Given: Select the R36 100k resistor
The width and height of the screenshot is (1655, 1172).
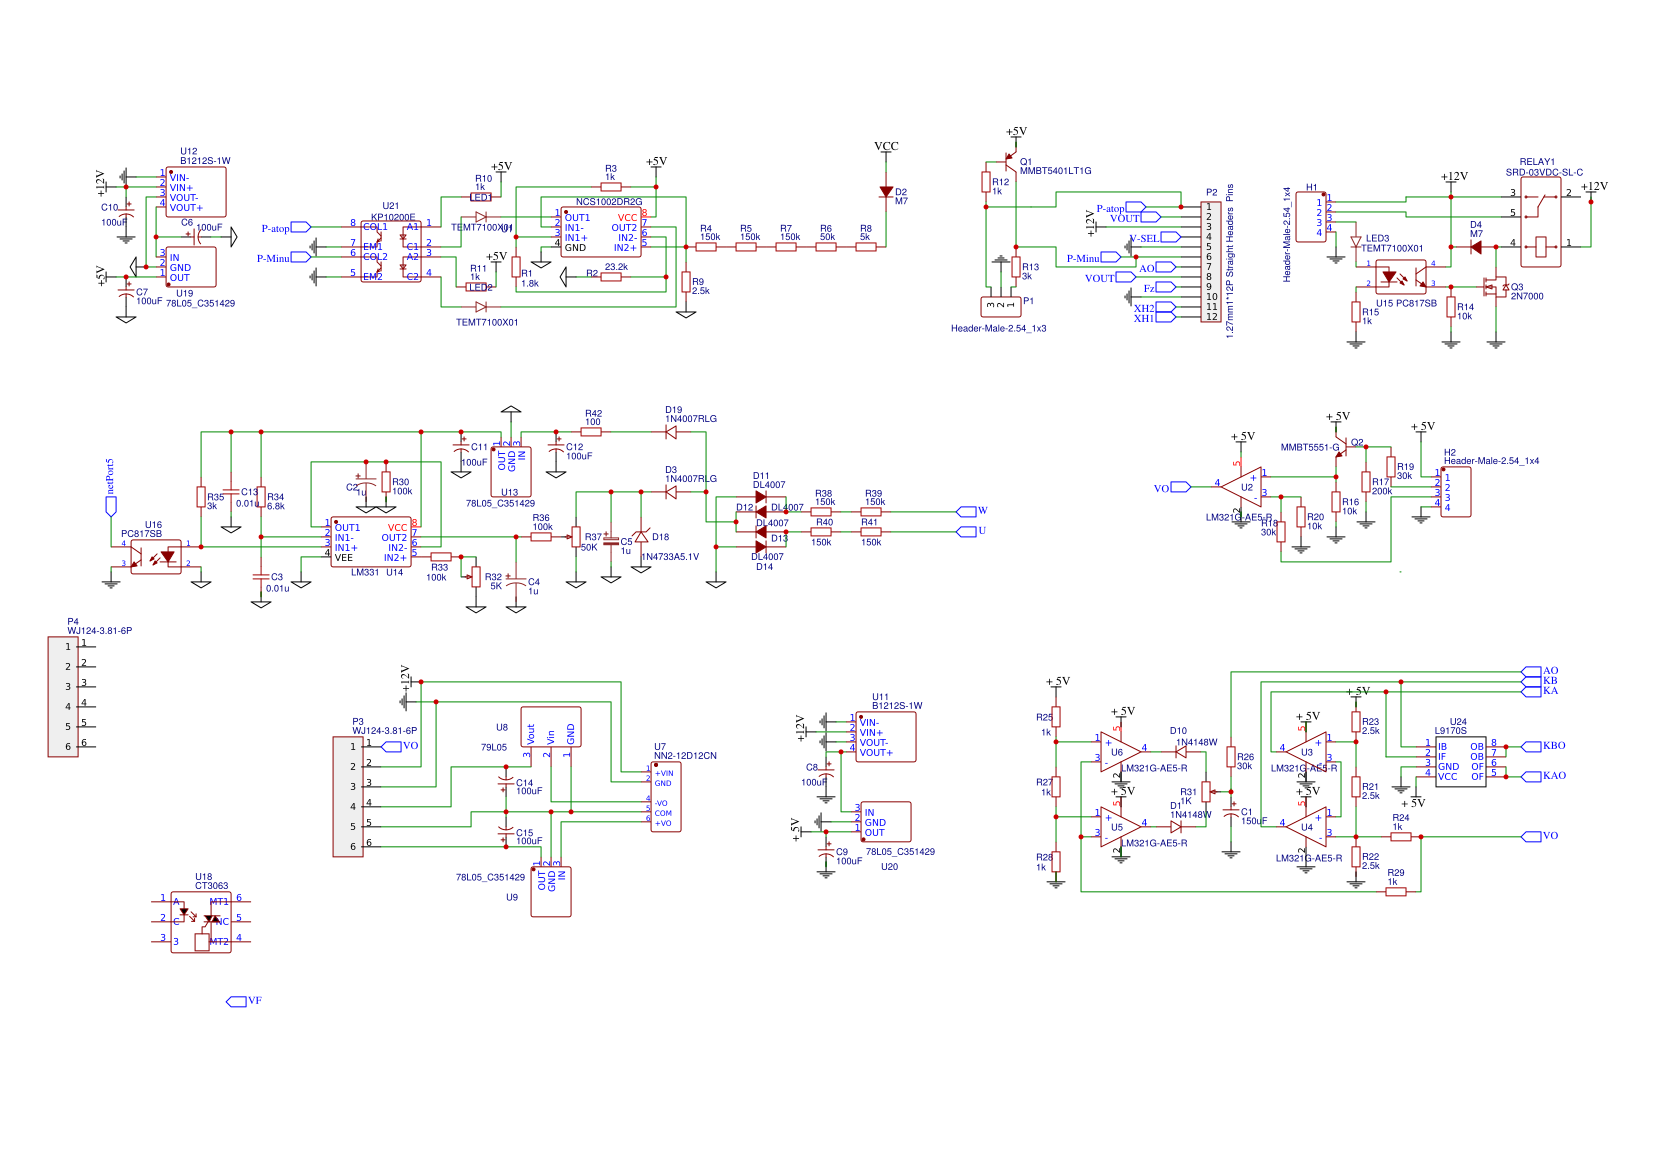Looking at the screenshot, I should pos(541,537).
